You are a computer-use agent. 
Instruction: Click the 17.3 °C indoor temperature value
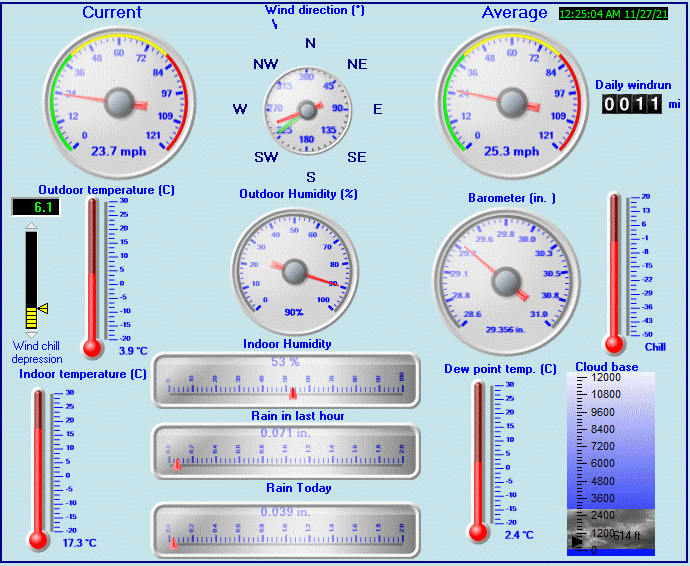point(79,543)
